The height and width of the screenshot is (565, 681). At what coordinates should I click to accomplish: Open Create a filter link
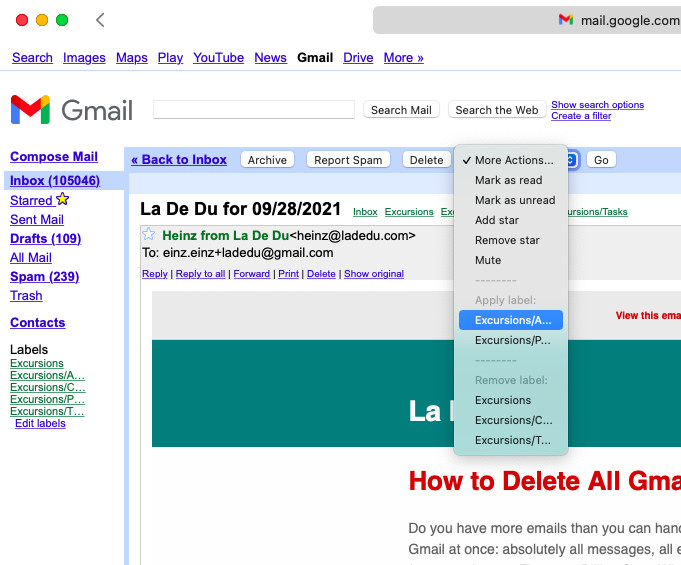(x=581, y=116)
